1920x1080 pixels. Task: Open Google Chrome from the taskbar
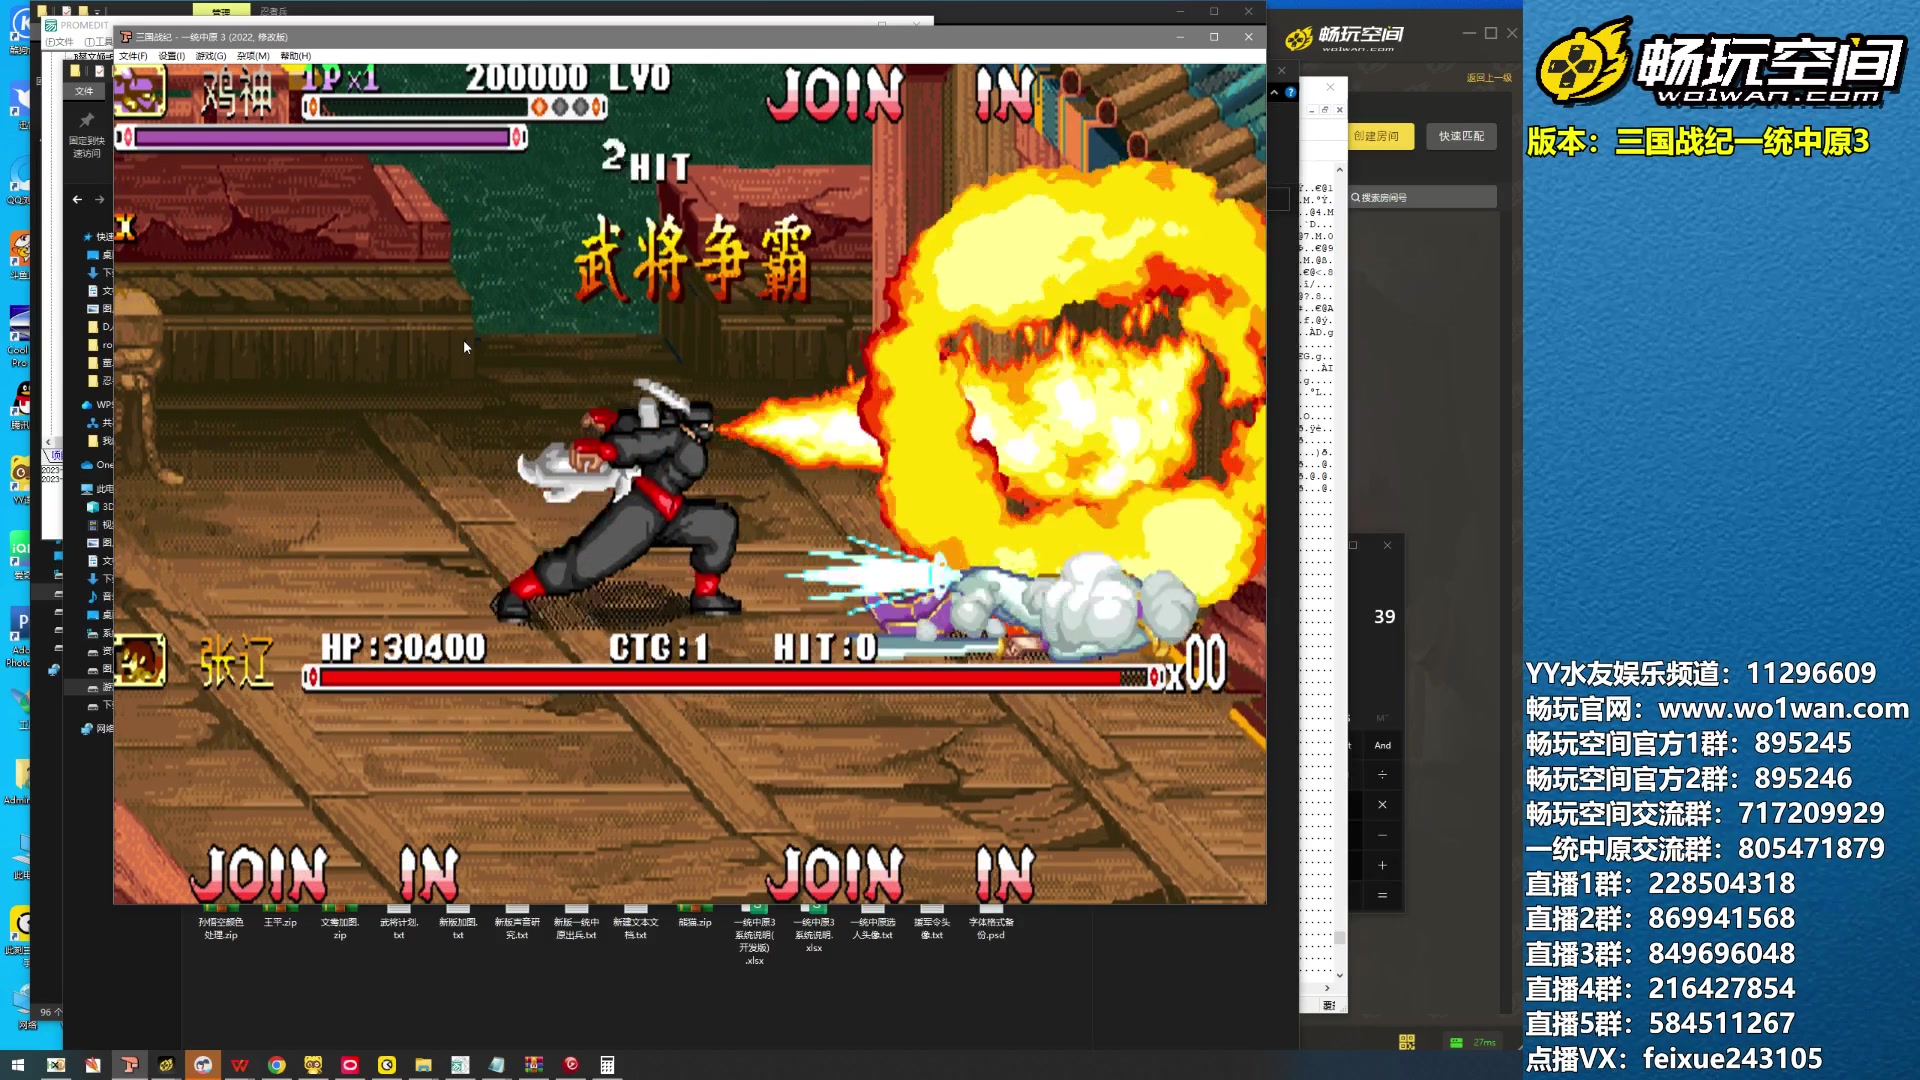(x=277, y=1065)
